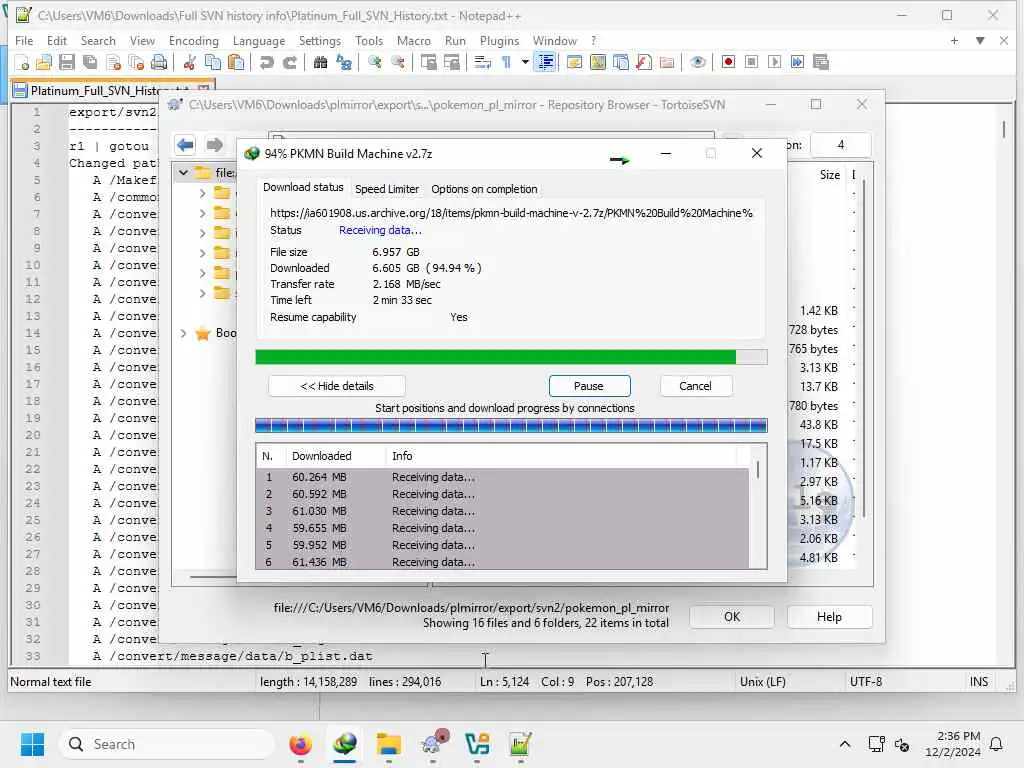Select connection row 3 with 61.030 MB
The image size is (1024, 768).
[x=502, y=511]
